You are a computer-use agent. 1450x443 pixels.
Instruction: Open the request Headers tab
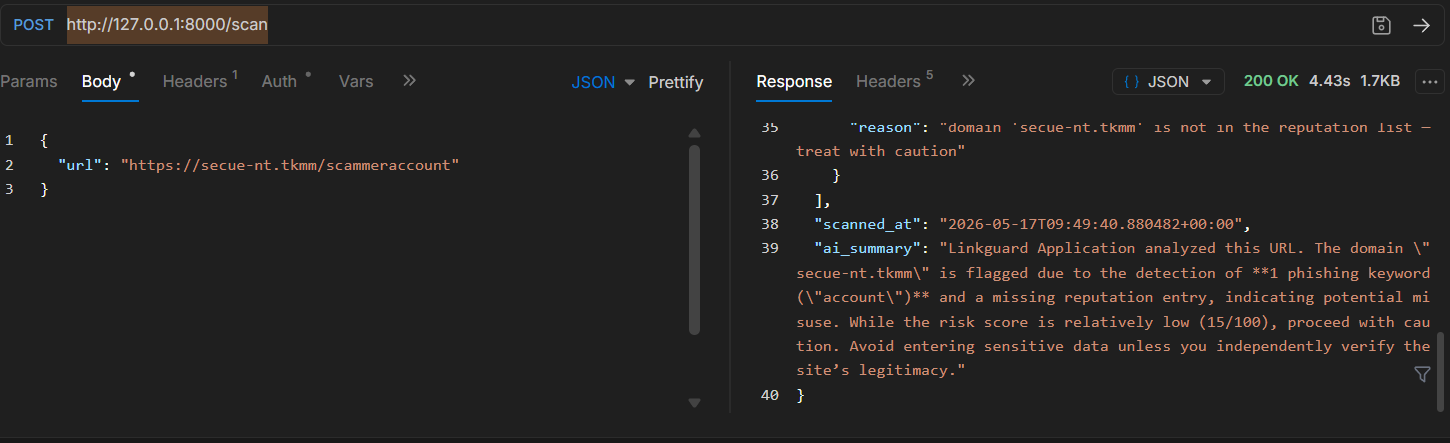[199, 82]
